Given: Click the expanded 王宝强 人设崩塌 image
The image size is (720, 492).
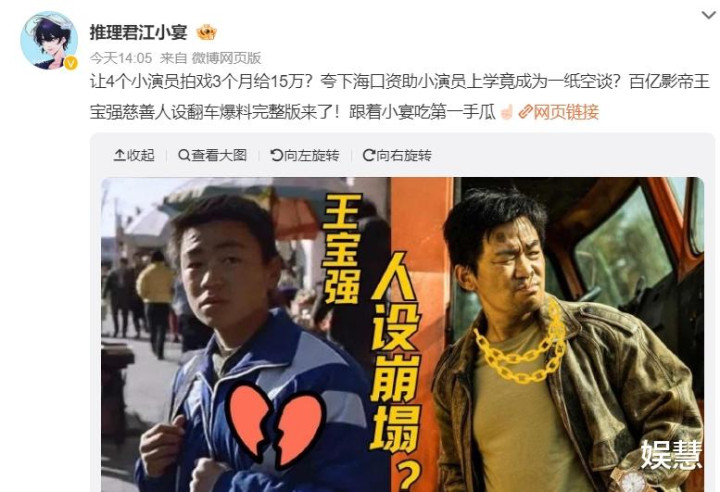Looking at the screenshot, I should [x=402, y=334].
